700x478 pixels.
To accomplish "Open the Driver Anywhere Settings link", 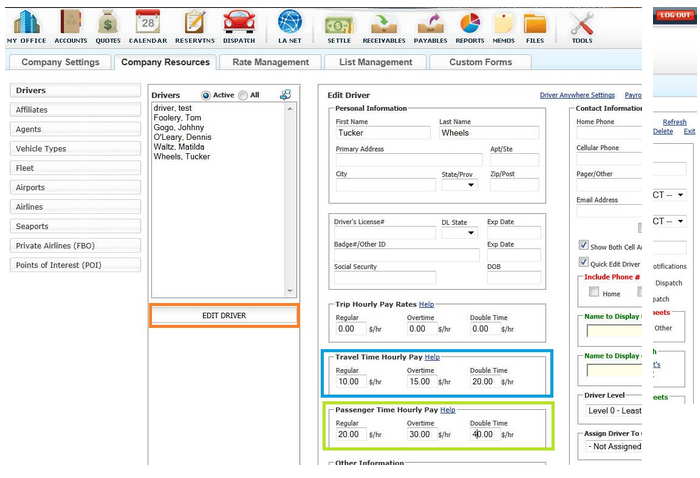I will point(577,95).
